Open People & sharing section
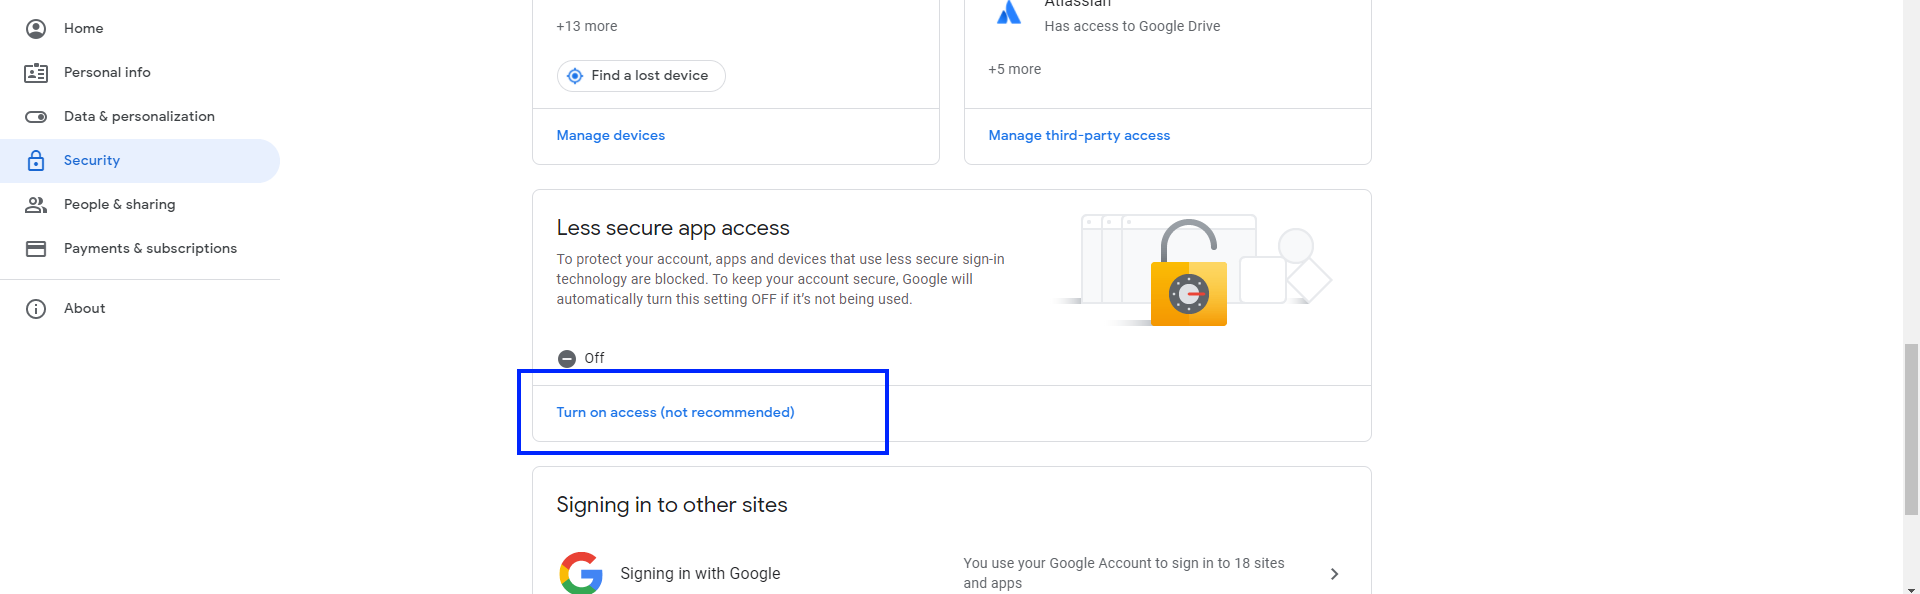1920x594 pixels. coord(119,205)
